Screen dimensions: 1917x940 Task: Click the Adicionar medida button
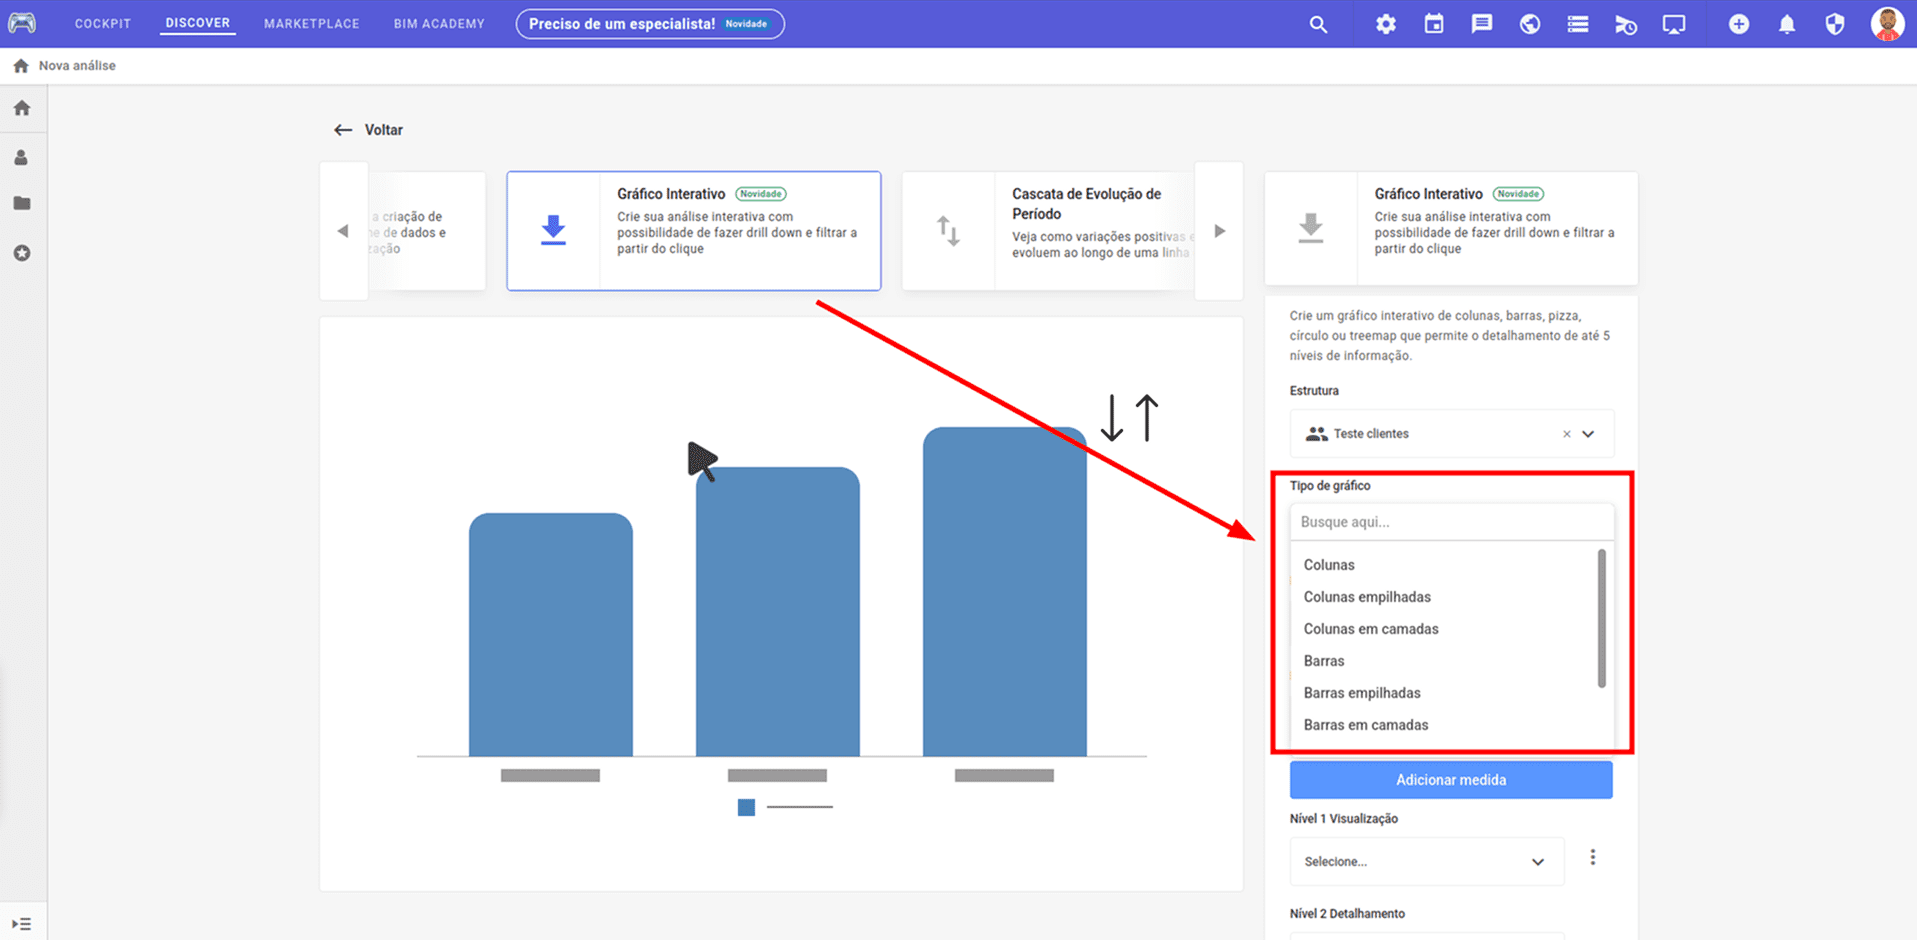click(1450, 780)
